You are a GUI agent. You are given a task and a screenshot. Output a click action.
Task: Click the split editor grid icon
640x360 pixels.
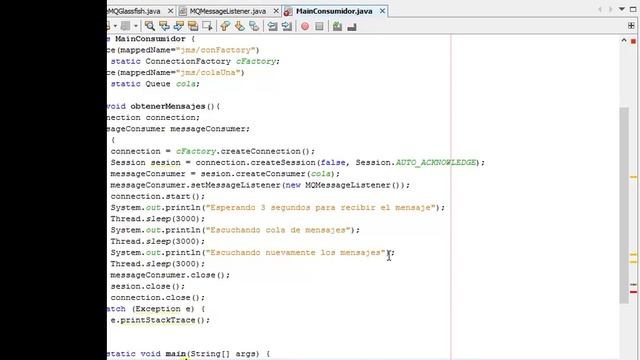(x=631, y=26)
